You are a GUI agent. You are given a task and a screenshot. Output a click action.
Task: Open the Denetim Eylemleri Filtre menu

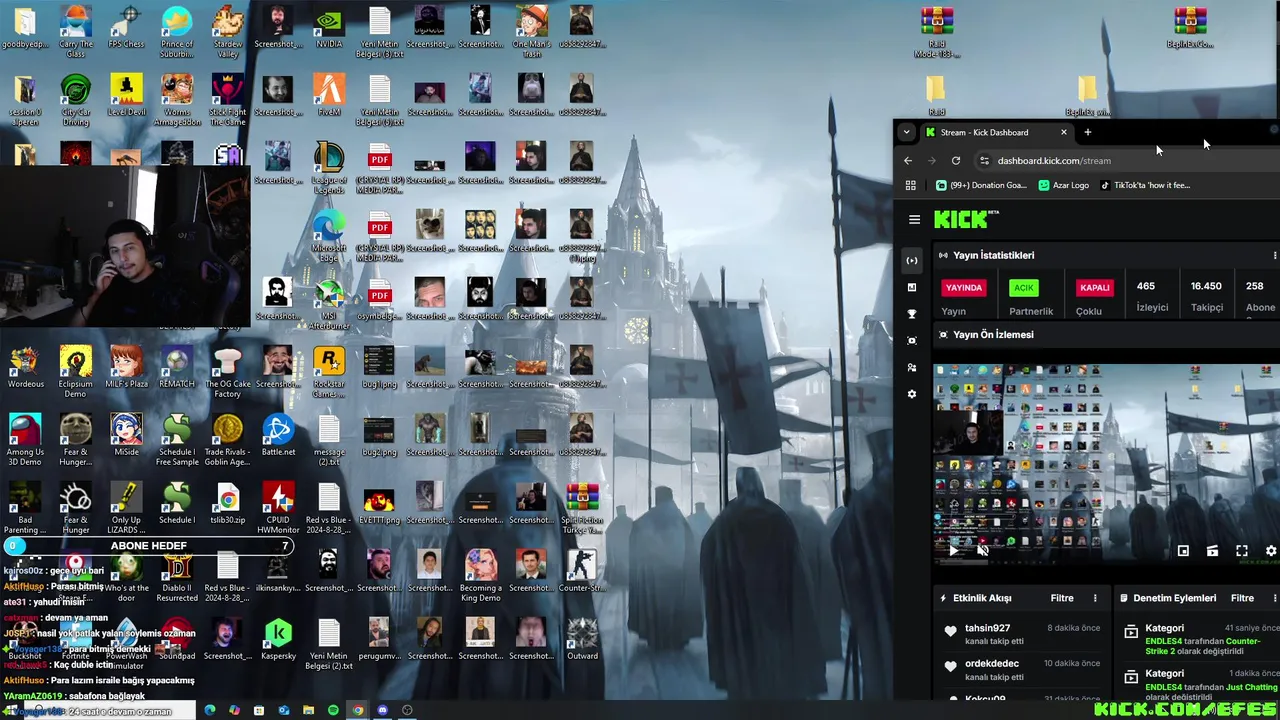[1242, 598]
